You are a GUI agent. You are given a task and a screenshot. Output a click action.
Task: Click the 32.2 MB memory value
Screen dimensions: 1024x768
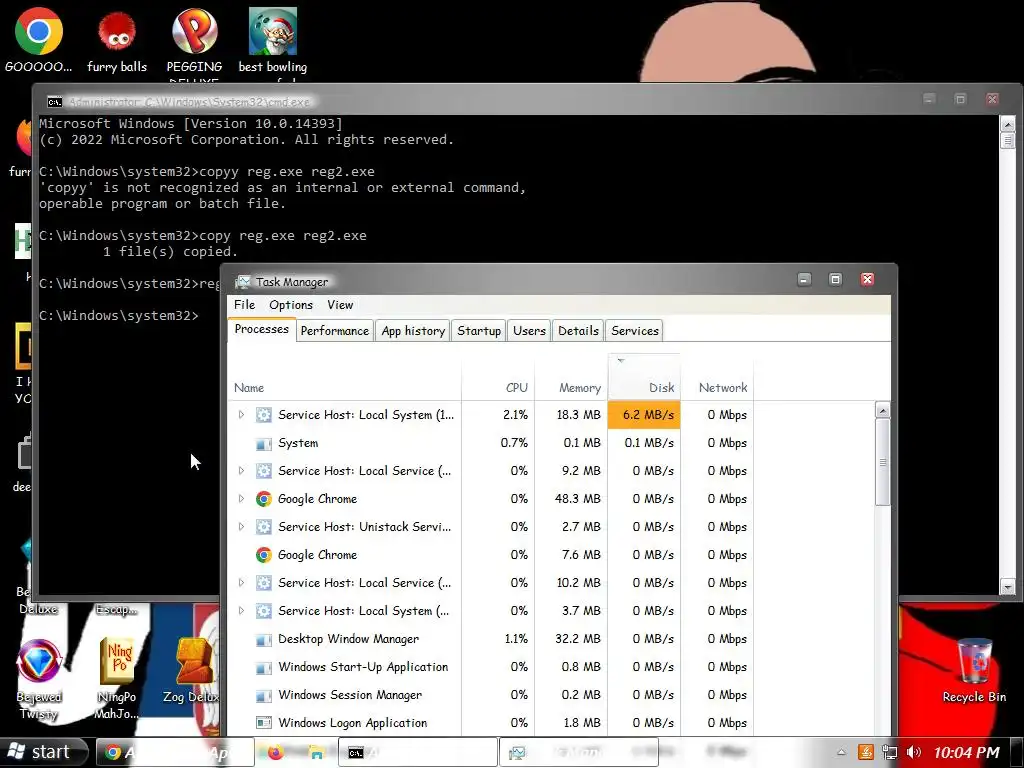click(x=578, y=639)
